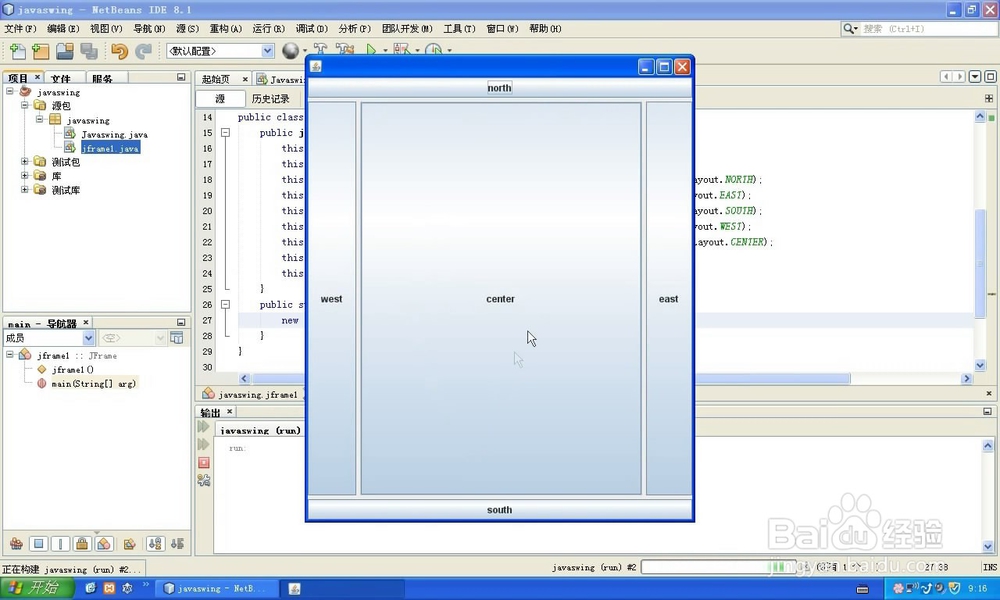1000x600 pixels.
Task: Select Javaswing.java in project tree
Action: (114, 134)
